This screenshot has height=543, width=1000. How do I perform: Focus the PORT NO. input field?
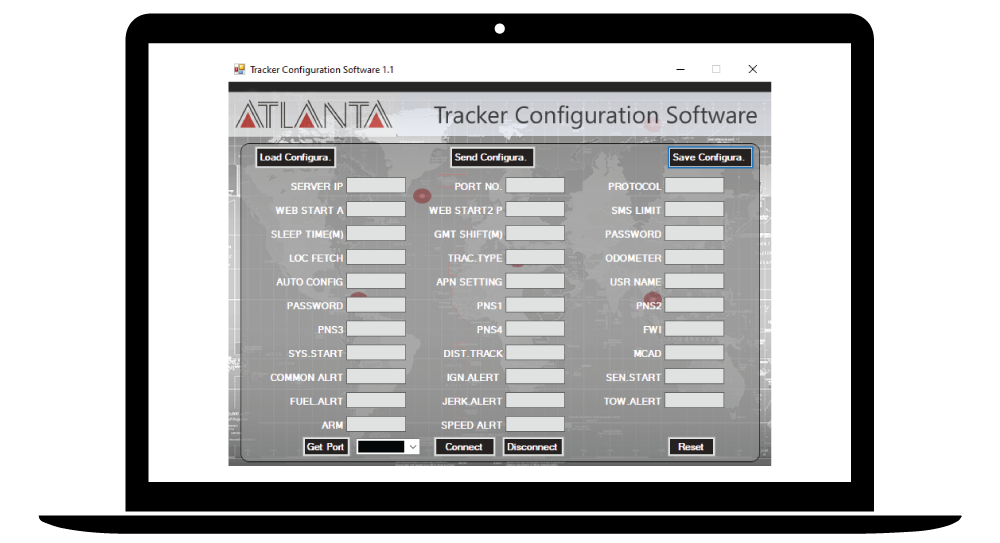click(535, 186)
